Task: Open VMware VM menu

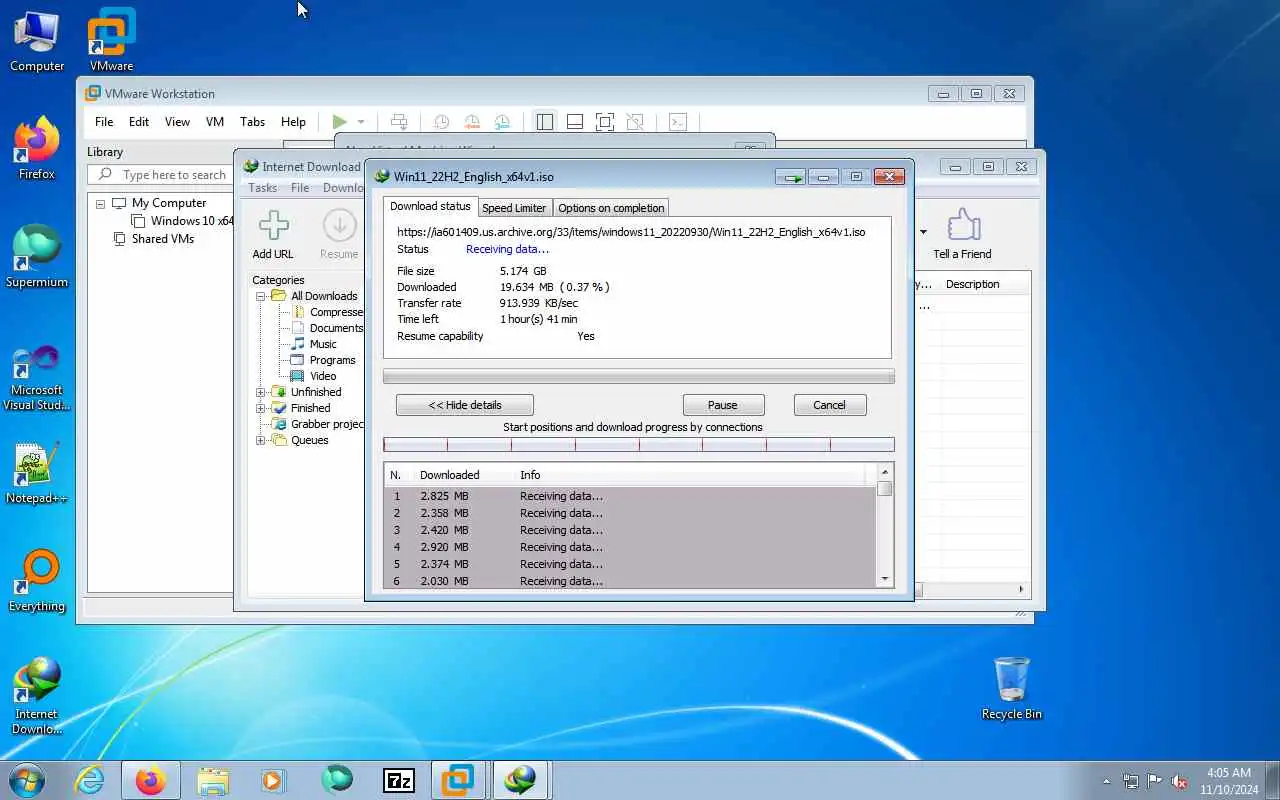Action: click(x=215, y=122)
